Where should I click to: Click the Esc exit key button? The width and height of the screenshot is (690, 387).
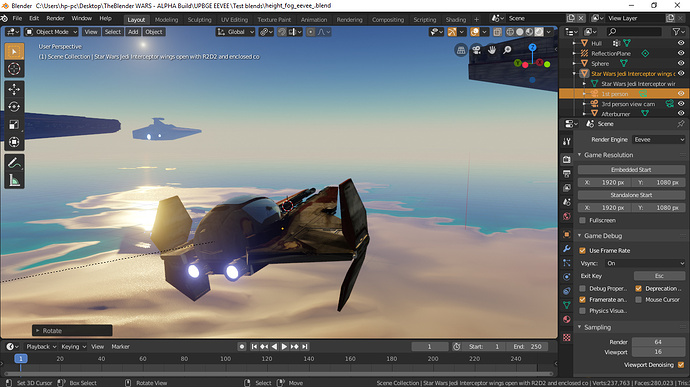click(659, 276)
